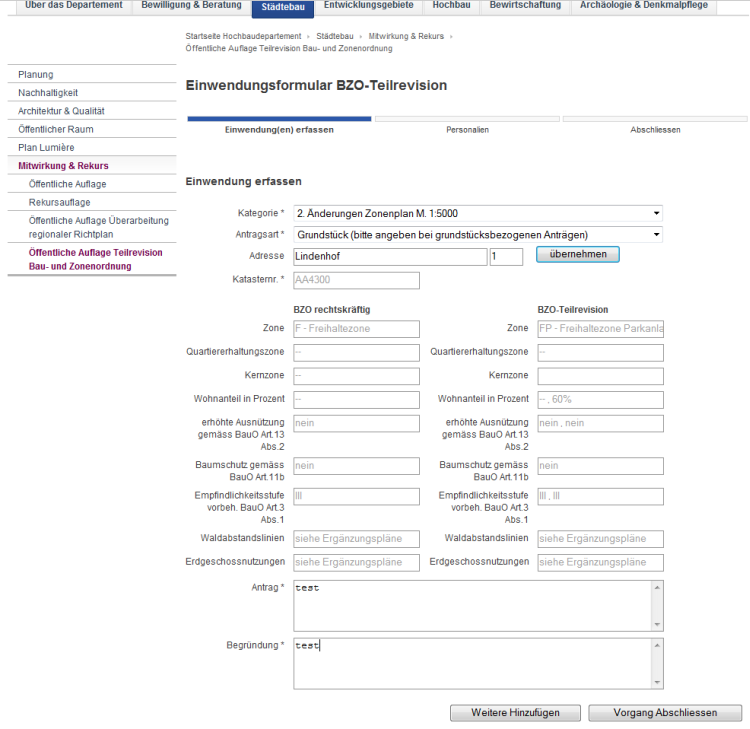Open the Antragsart dropdown

click(x=478, y=234)
